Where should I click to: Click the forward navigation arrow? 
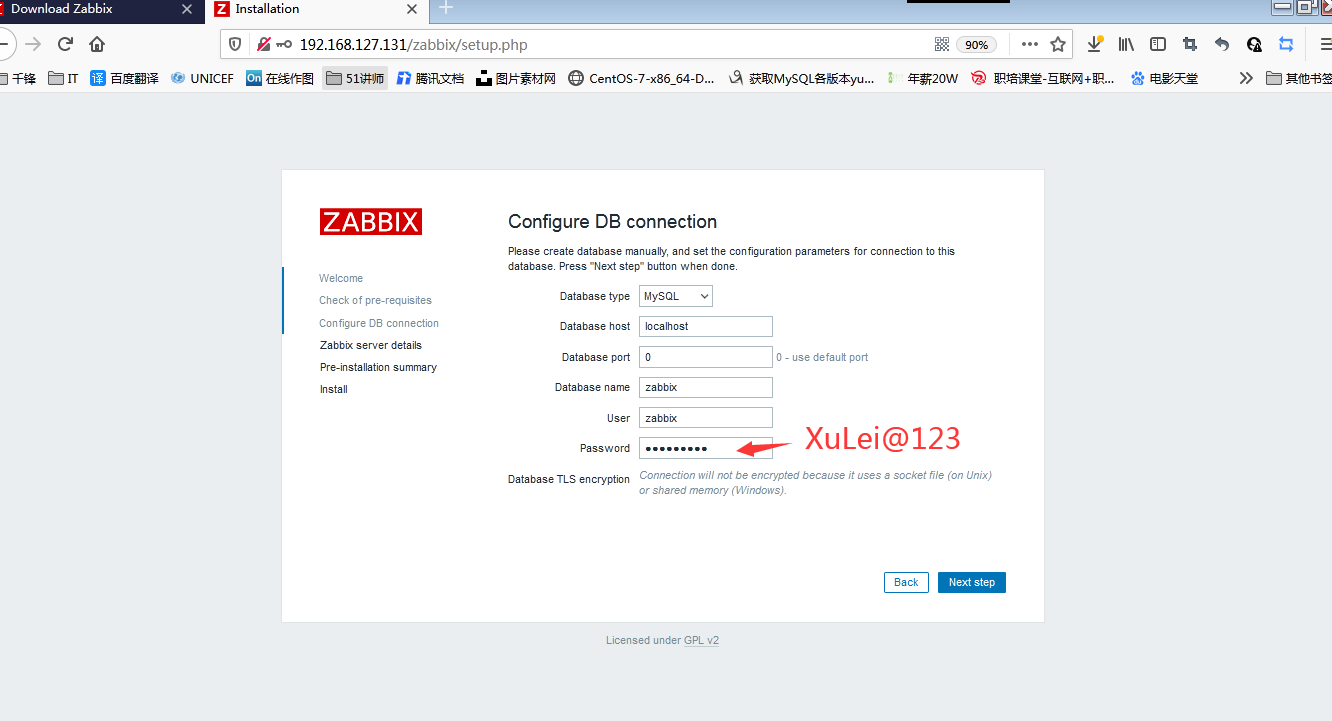tap(33, 44)
